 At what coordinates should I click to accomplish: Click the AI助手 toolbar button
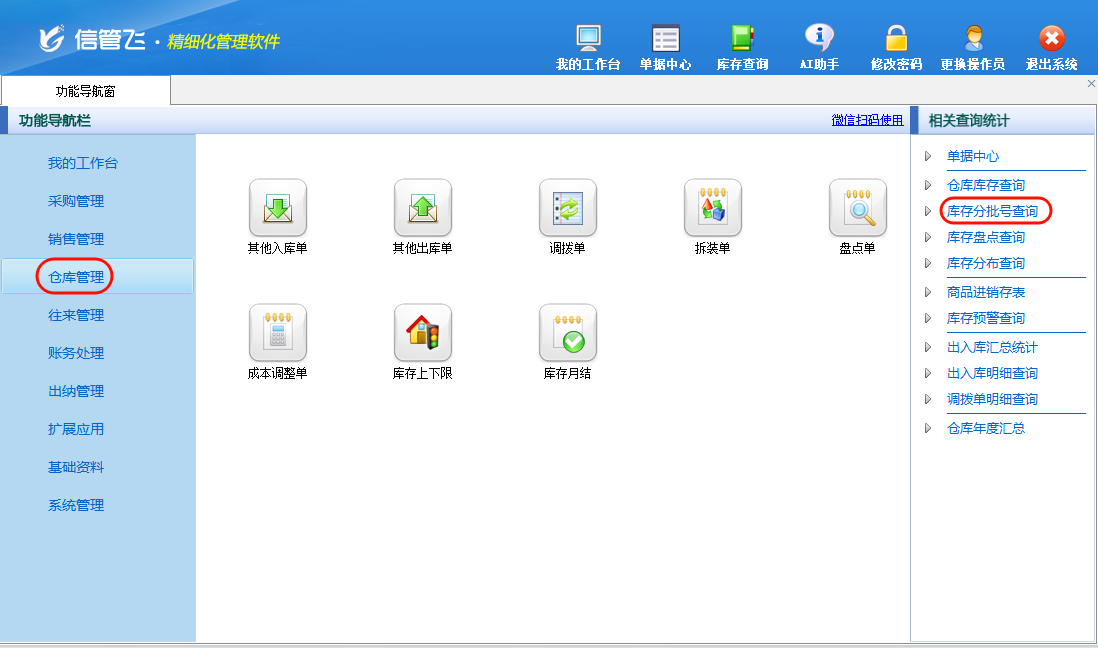(x=819, y=47)
